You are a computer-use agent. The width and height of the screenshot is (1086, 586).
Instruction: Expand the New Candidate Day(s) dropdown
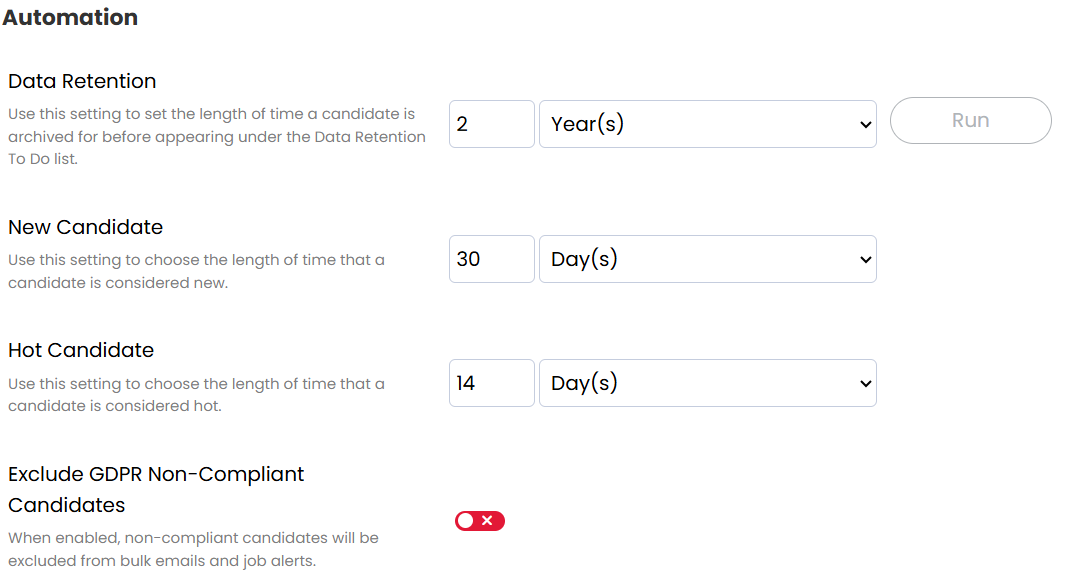(707, 259)
